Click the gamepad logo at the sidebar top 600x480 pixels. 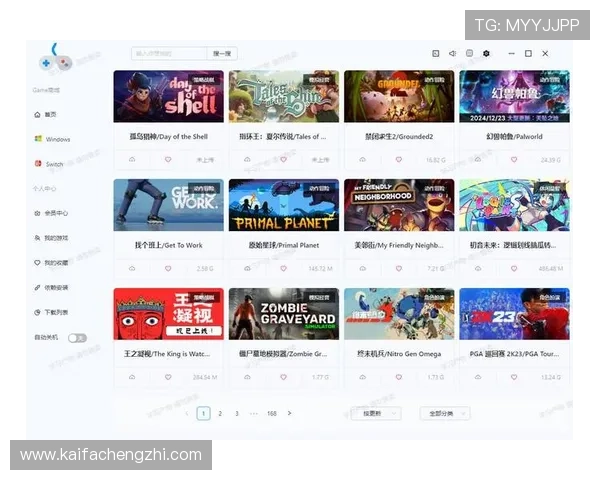(x=55, y=59)
